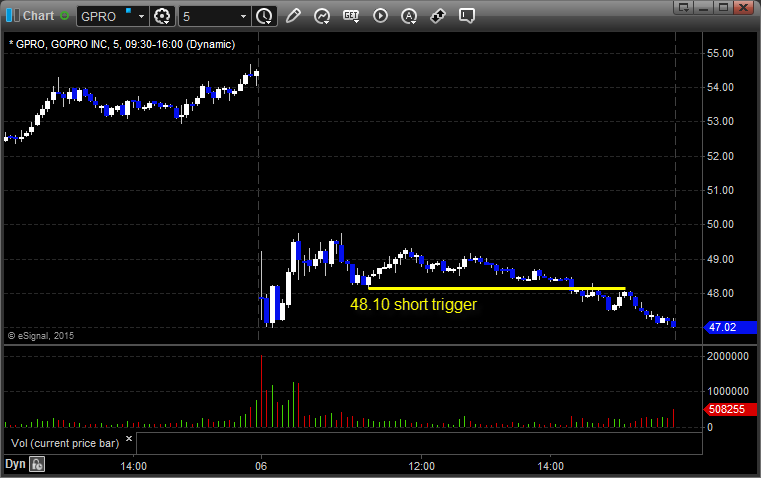Open the time template clock menu

click(264, 16)
